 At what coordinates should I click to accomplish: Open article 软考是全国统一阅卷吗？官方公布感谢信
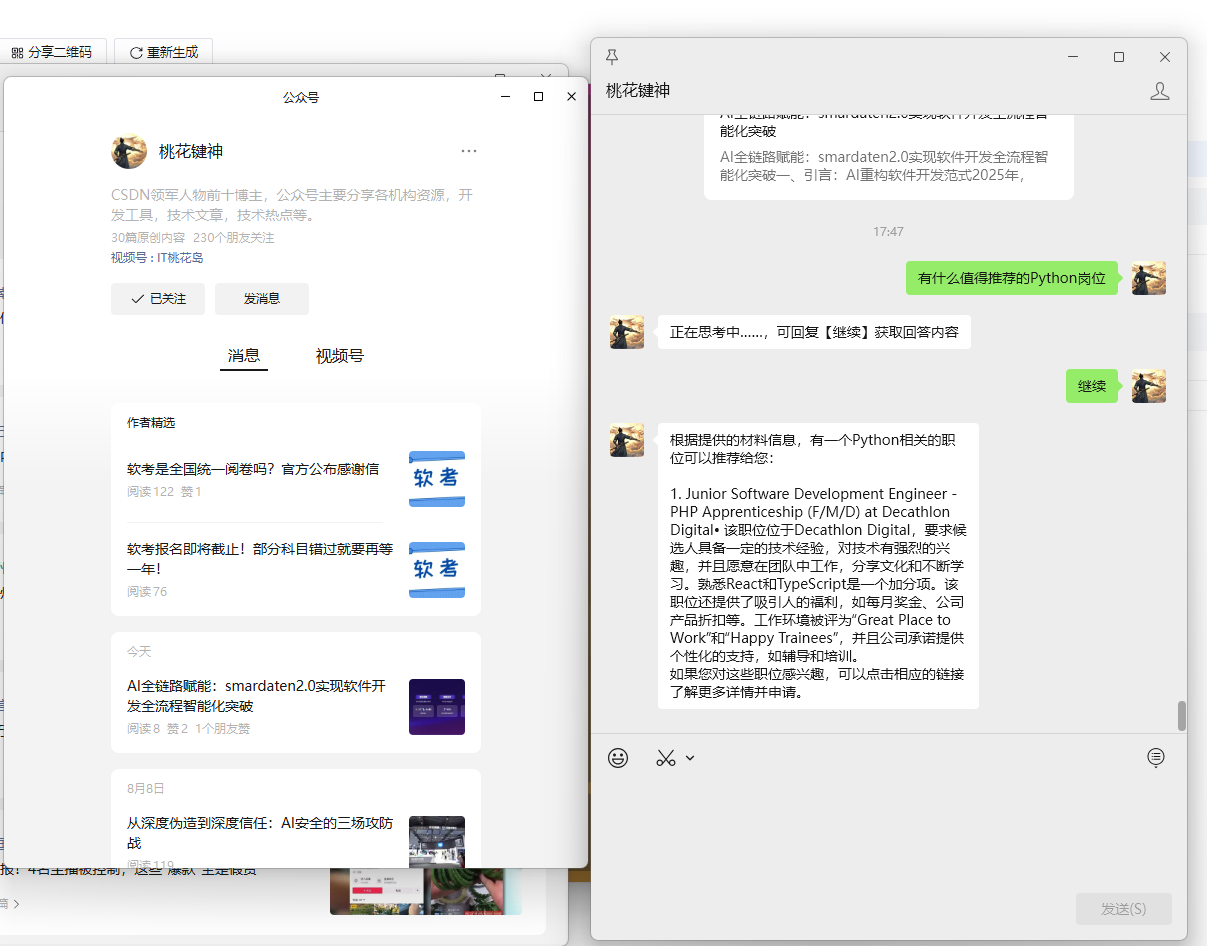click(253, 469)
